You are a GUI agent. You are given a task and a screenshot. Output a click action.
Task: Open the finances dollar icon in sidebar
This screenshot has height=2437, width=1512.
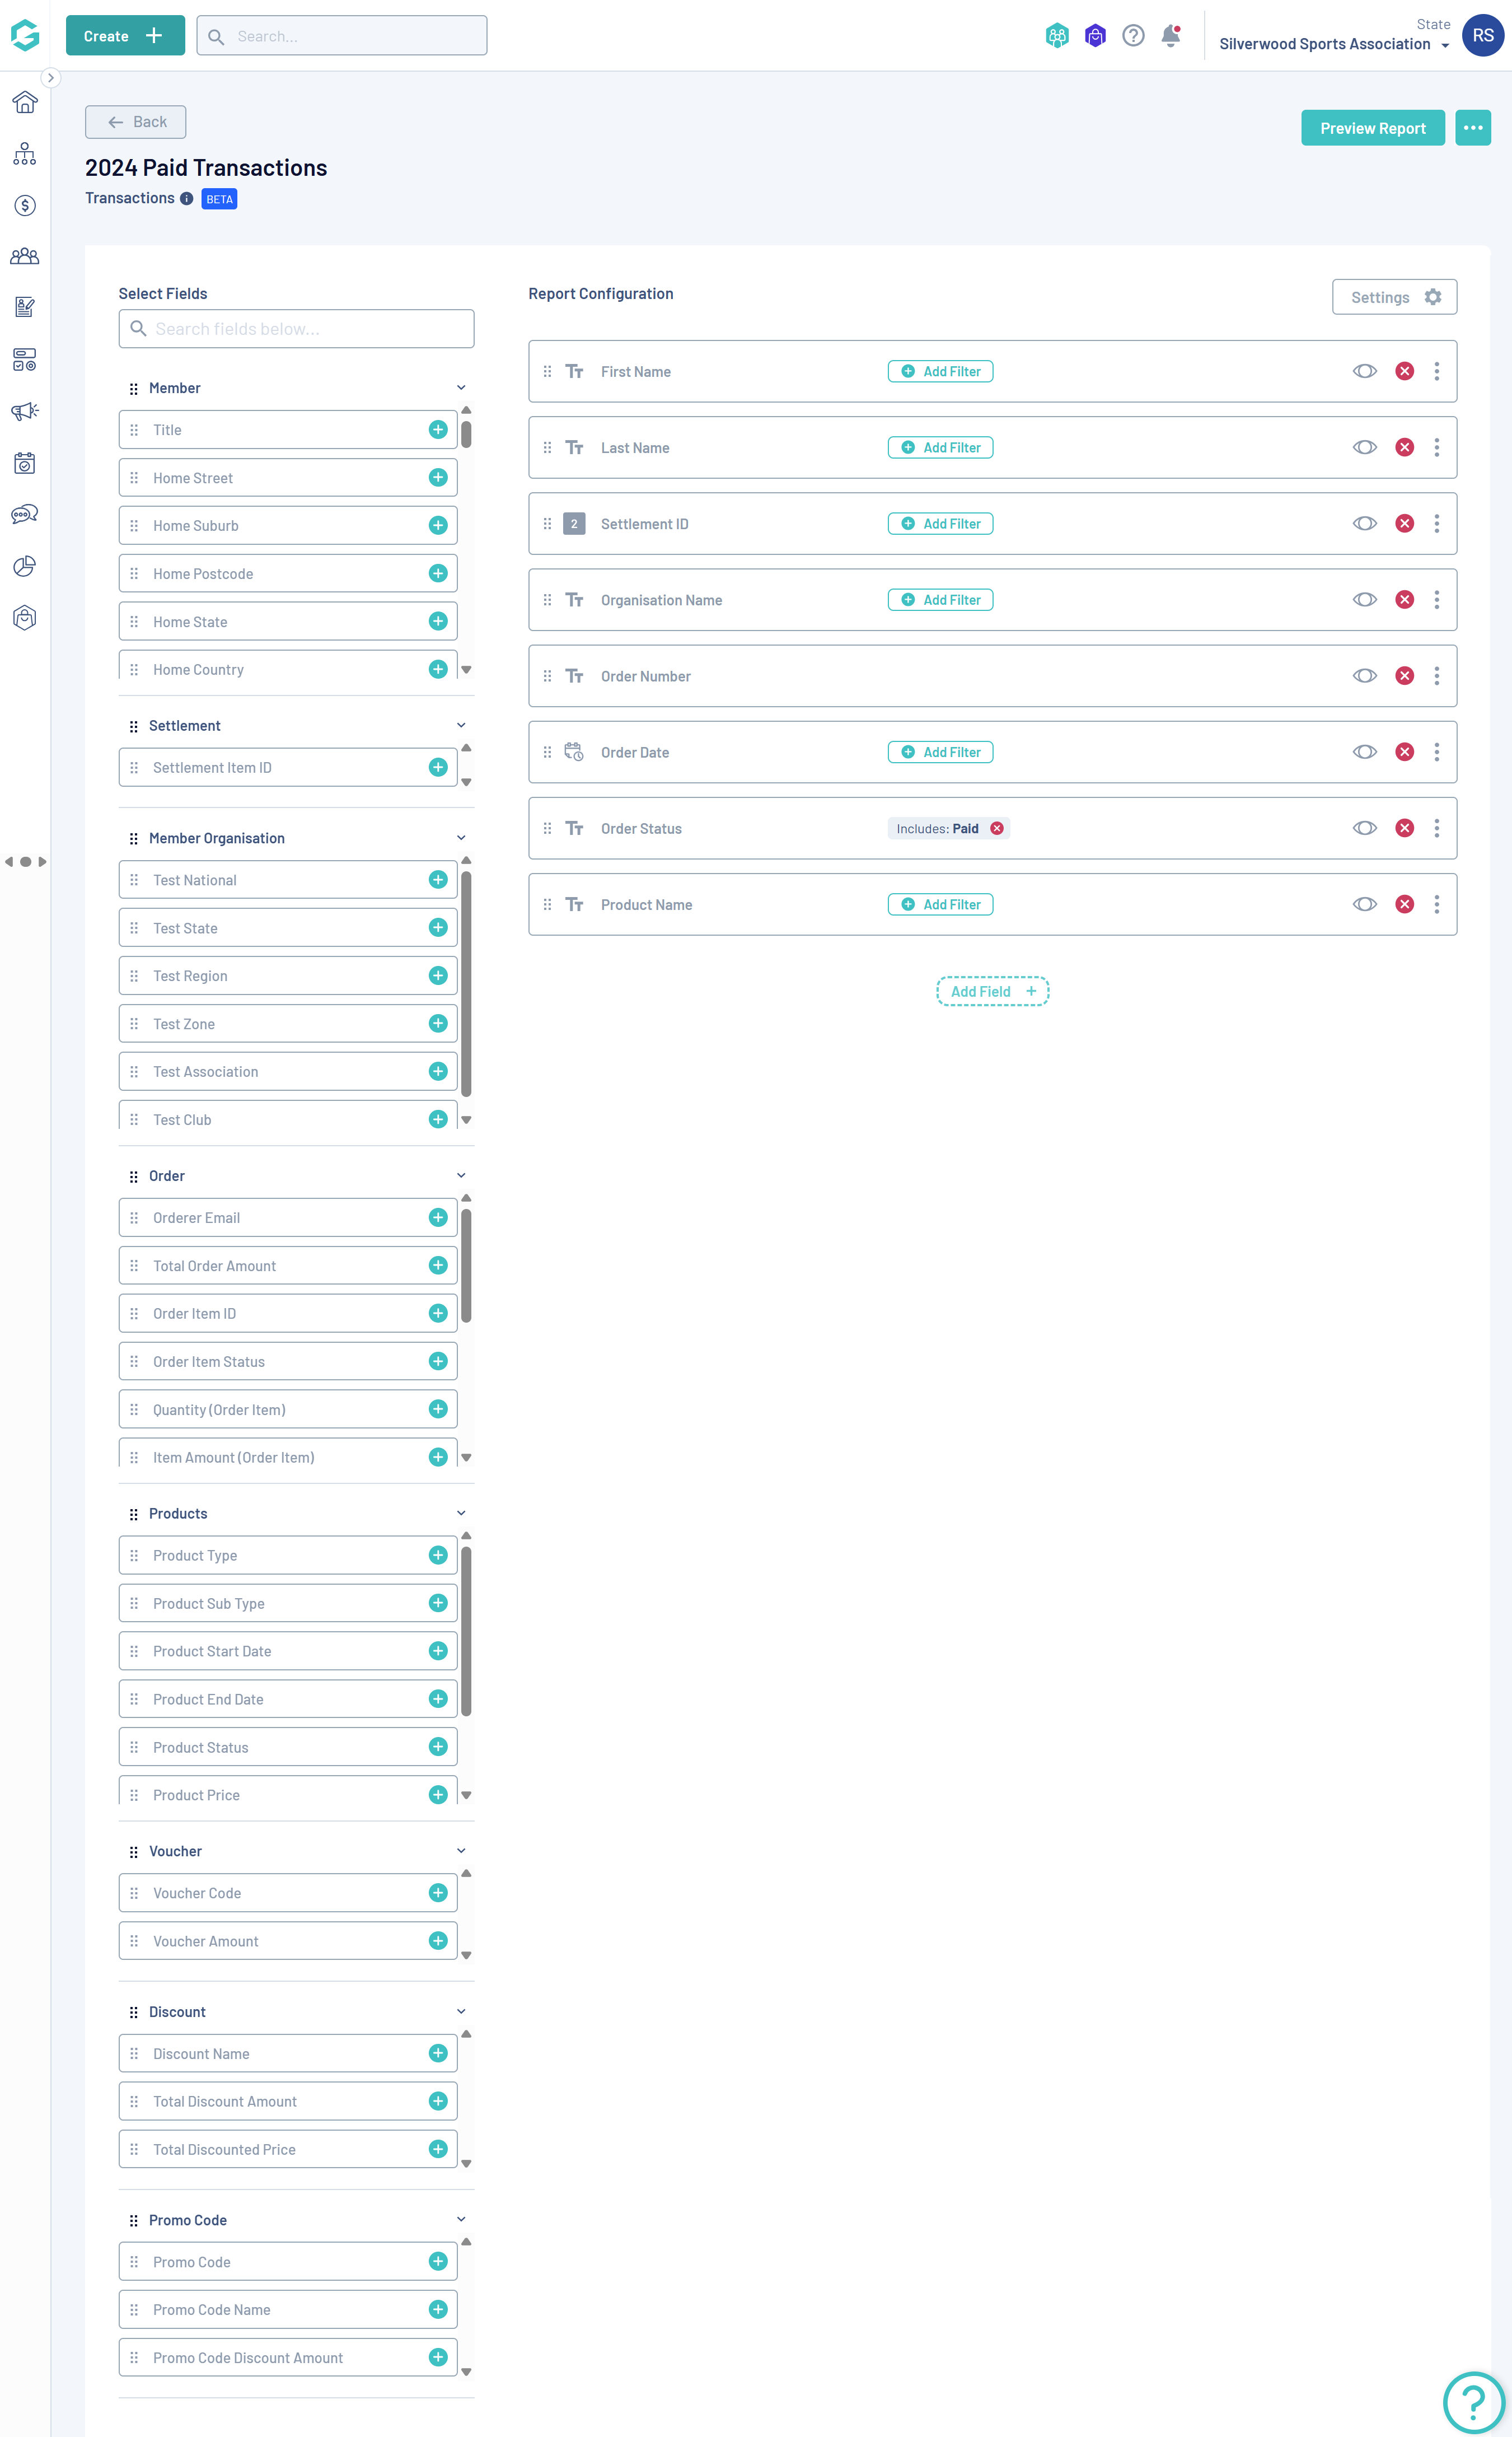pyautogui.click(x=25, y=205)
